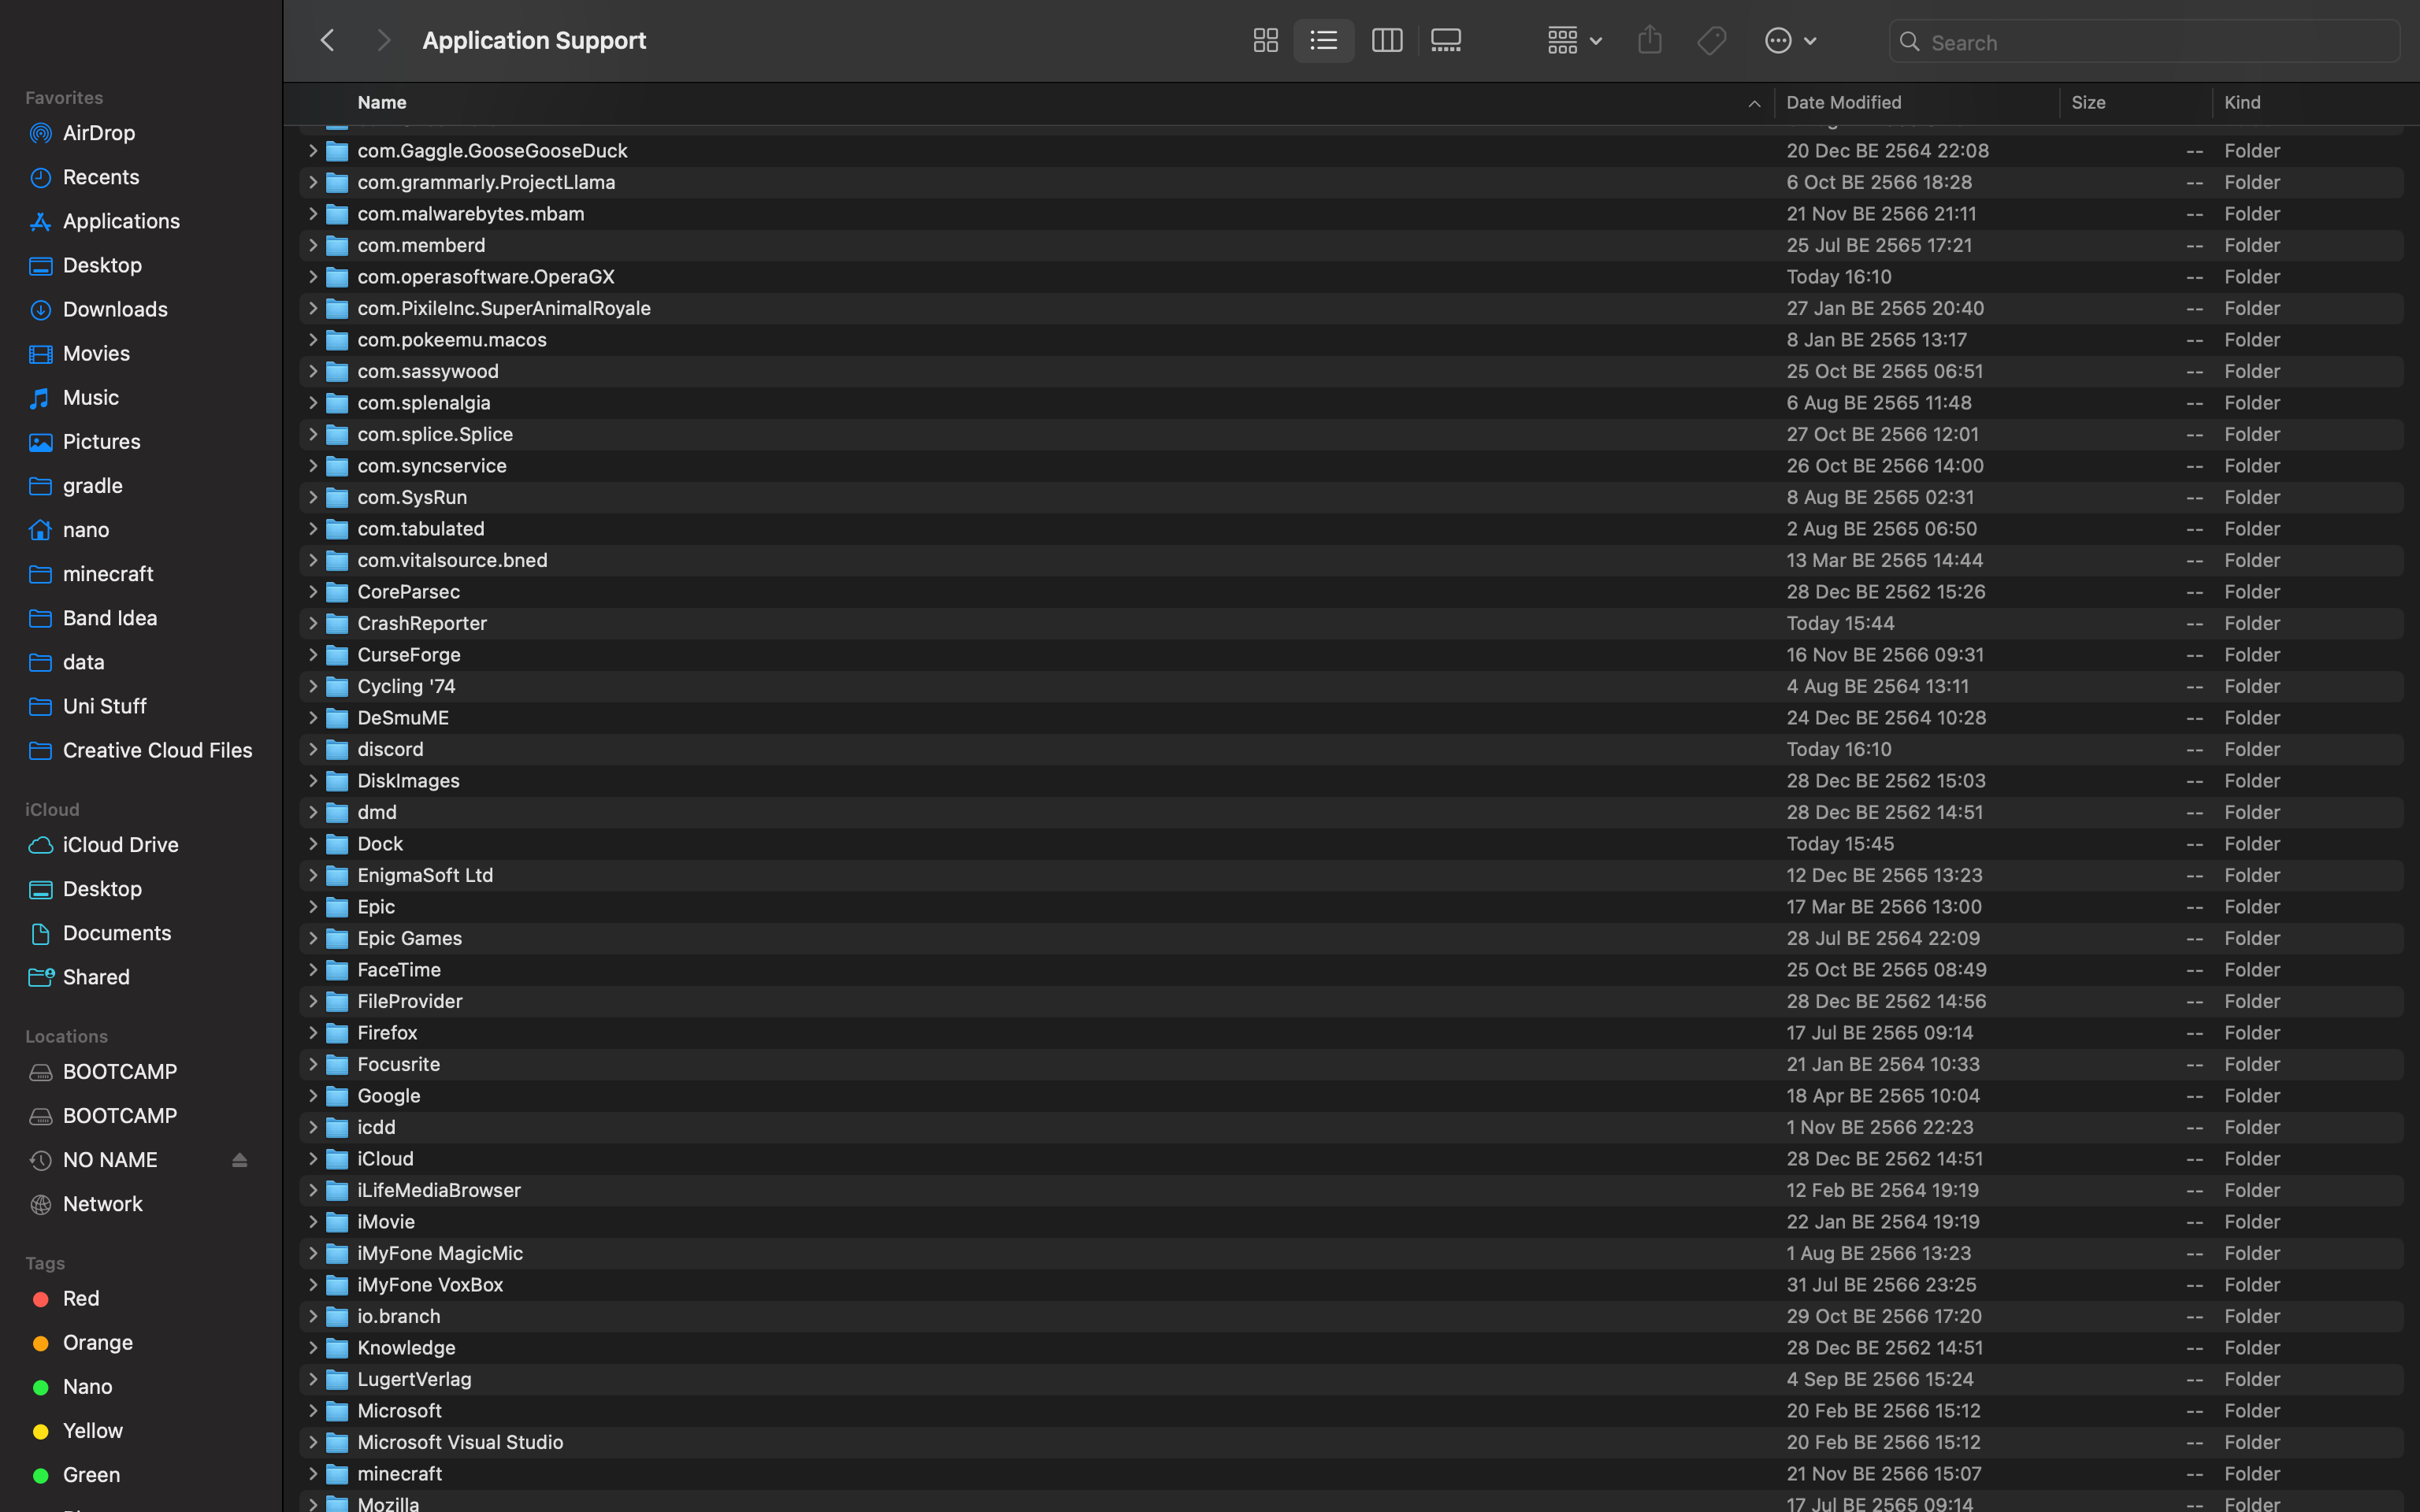Click the Edit Tags icon

click(x=1711, y=41)
